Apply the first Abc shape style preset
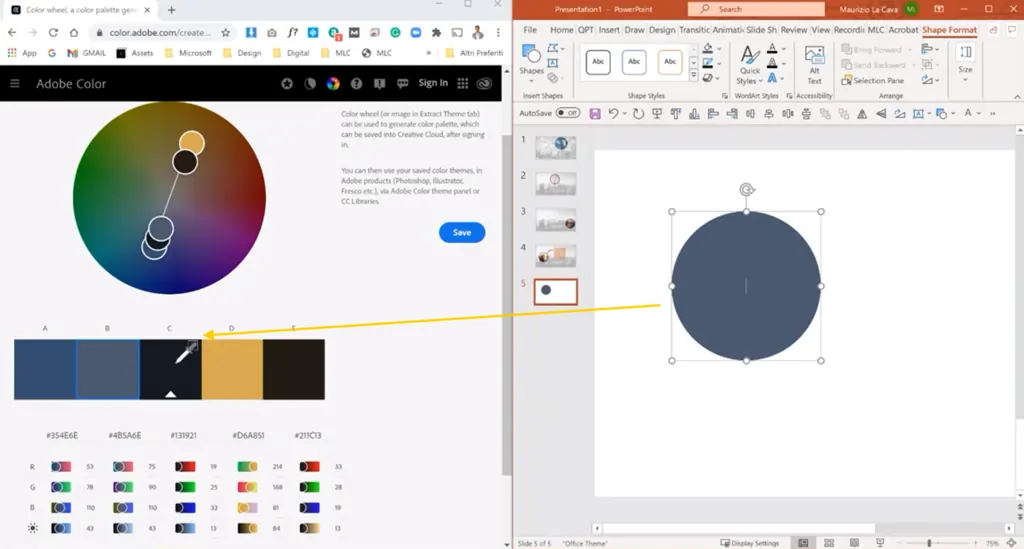 [x=598, y=62]
